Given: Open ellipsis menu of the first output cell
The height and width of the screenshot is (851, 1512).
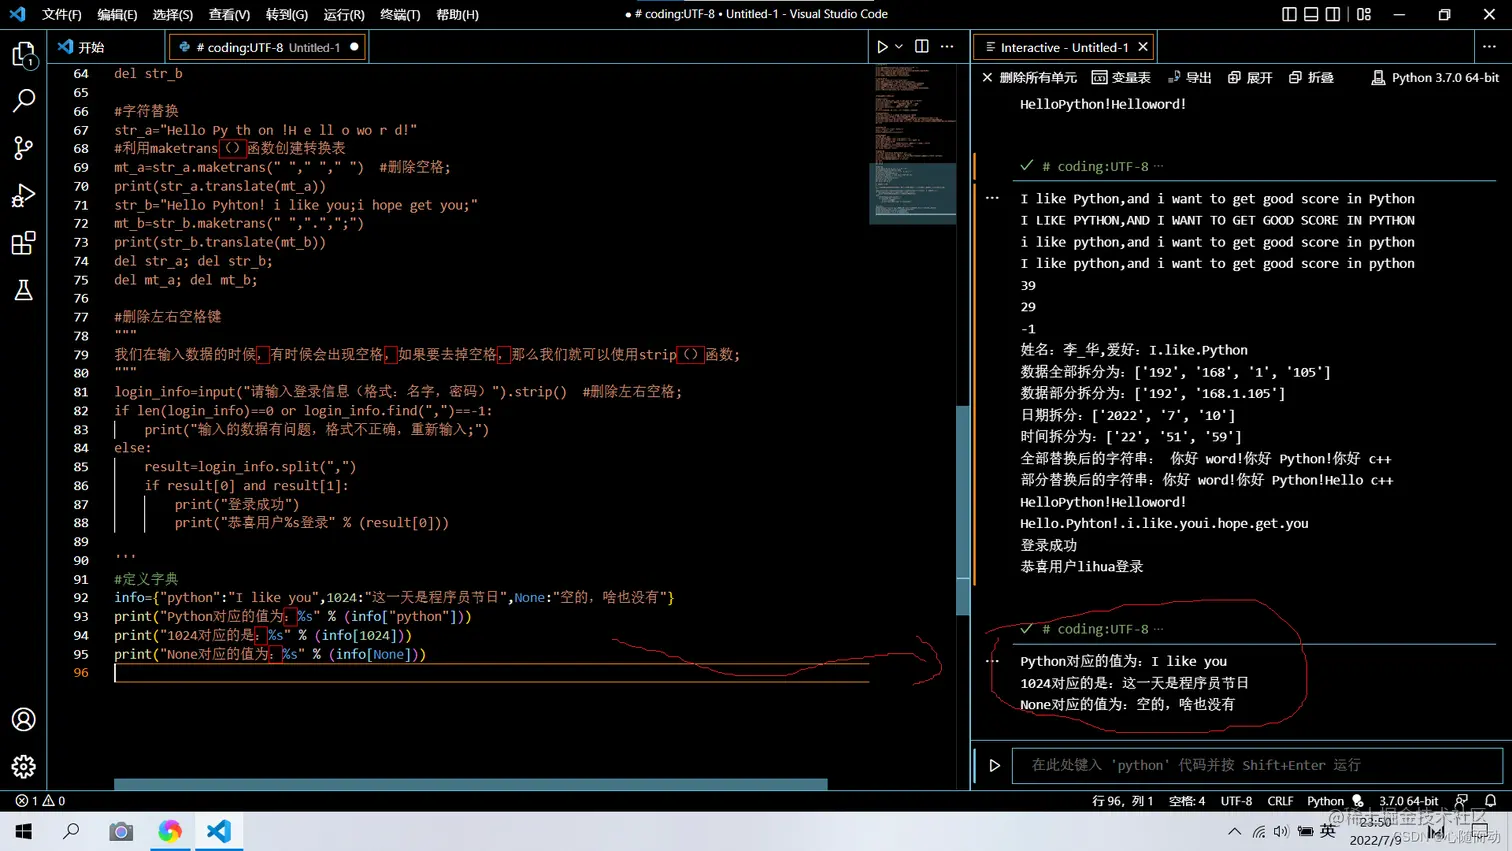Looking at the screenshot, I should click(x=992, y=198).
